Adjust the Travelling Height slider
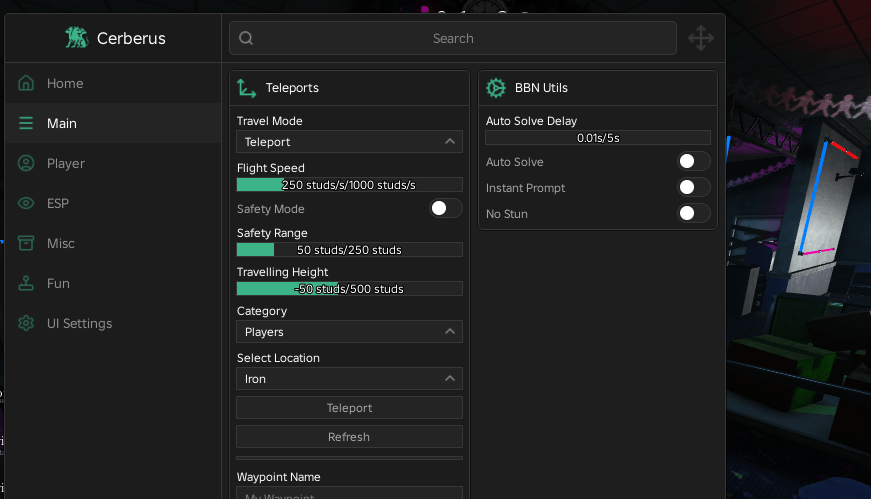The image size is (871, 499). tap(349, 289)
